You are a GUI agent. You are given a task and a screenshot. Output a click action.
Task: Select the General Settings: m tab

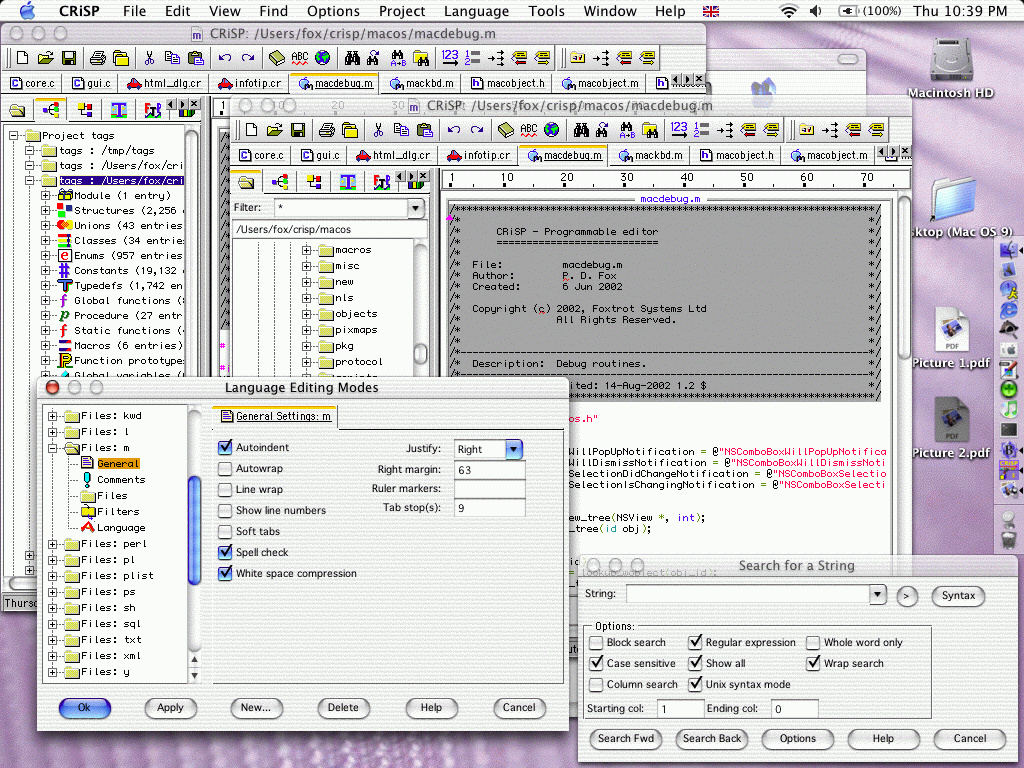276,416
